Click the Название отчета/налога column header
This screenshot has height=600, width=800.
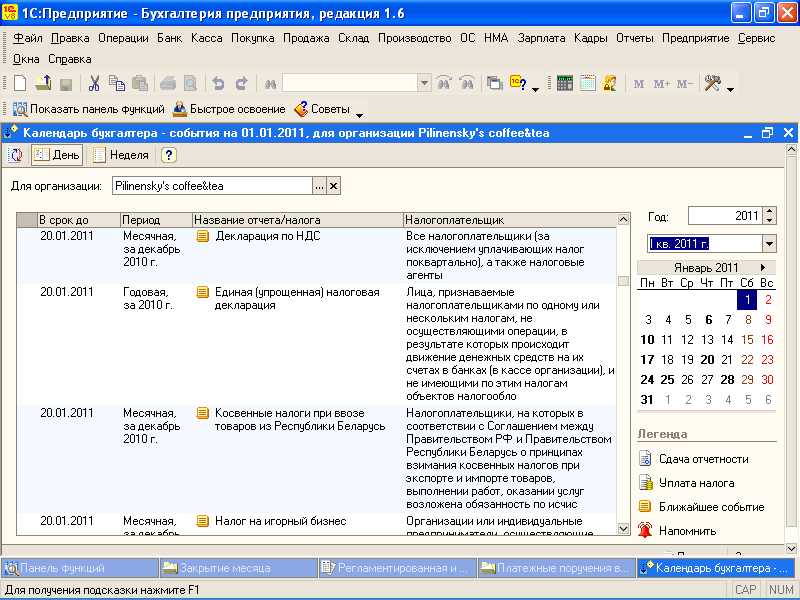297,220
